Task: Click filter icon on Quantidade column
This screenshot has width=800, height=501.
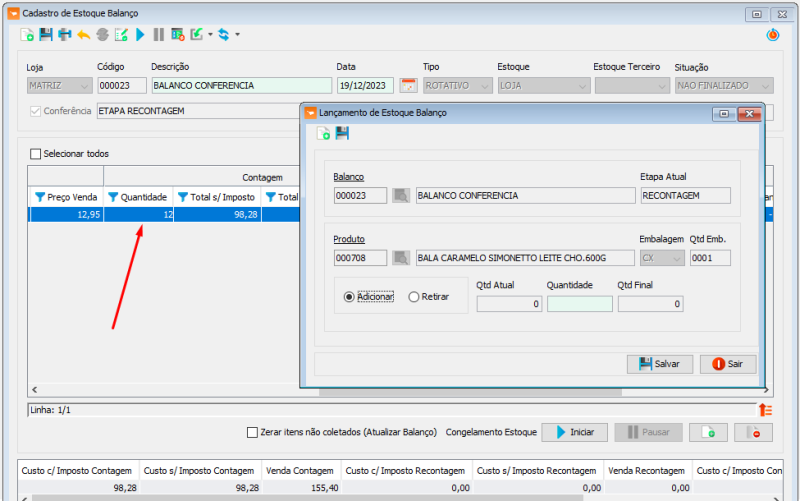Action: (x=113, y=197)
